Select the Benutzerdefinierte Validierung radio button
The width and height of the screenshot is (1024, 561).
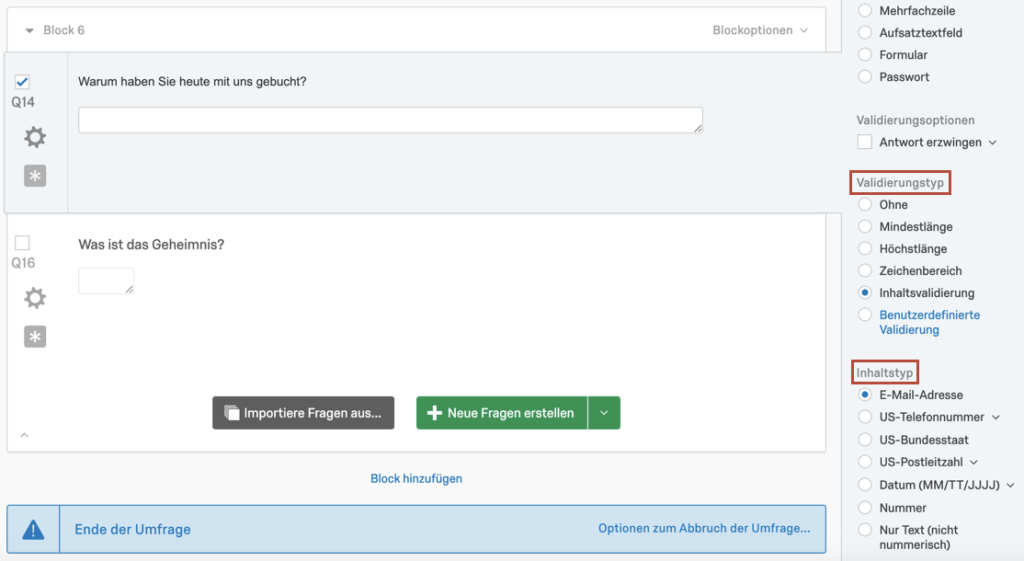[865, 315]
